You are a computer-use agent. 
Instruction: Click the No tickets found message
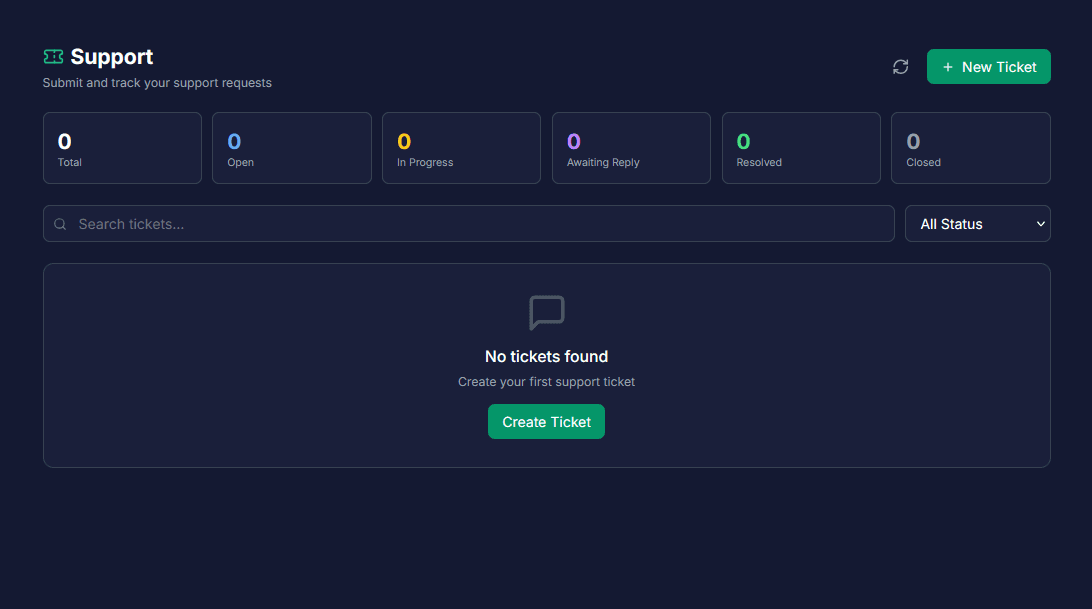(546, 356)
